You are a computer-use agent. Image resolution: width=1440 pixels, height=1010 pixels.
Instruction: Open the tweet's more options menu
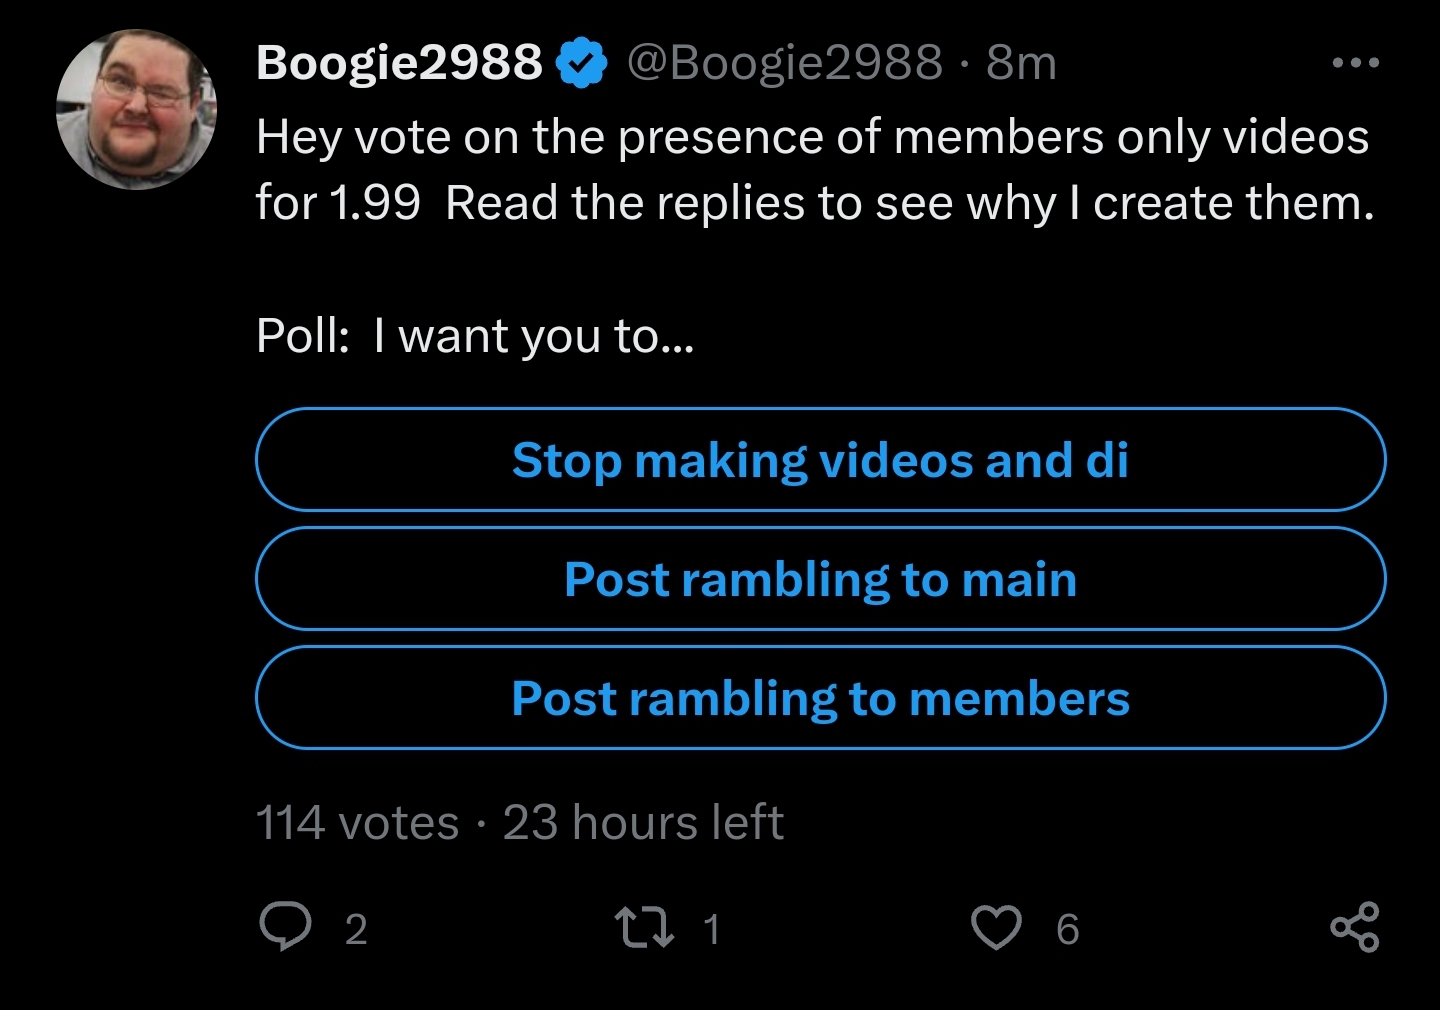1355,63
